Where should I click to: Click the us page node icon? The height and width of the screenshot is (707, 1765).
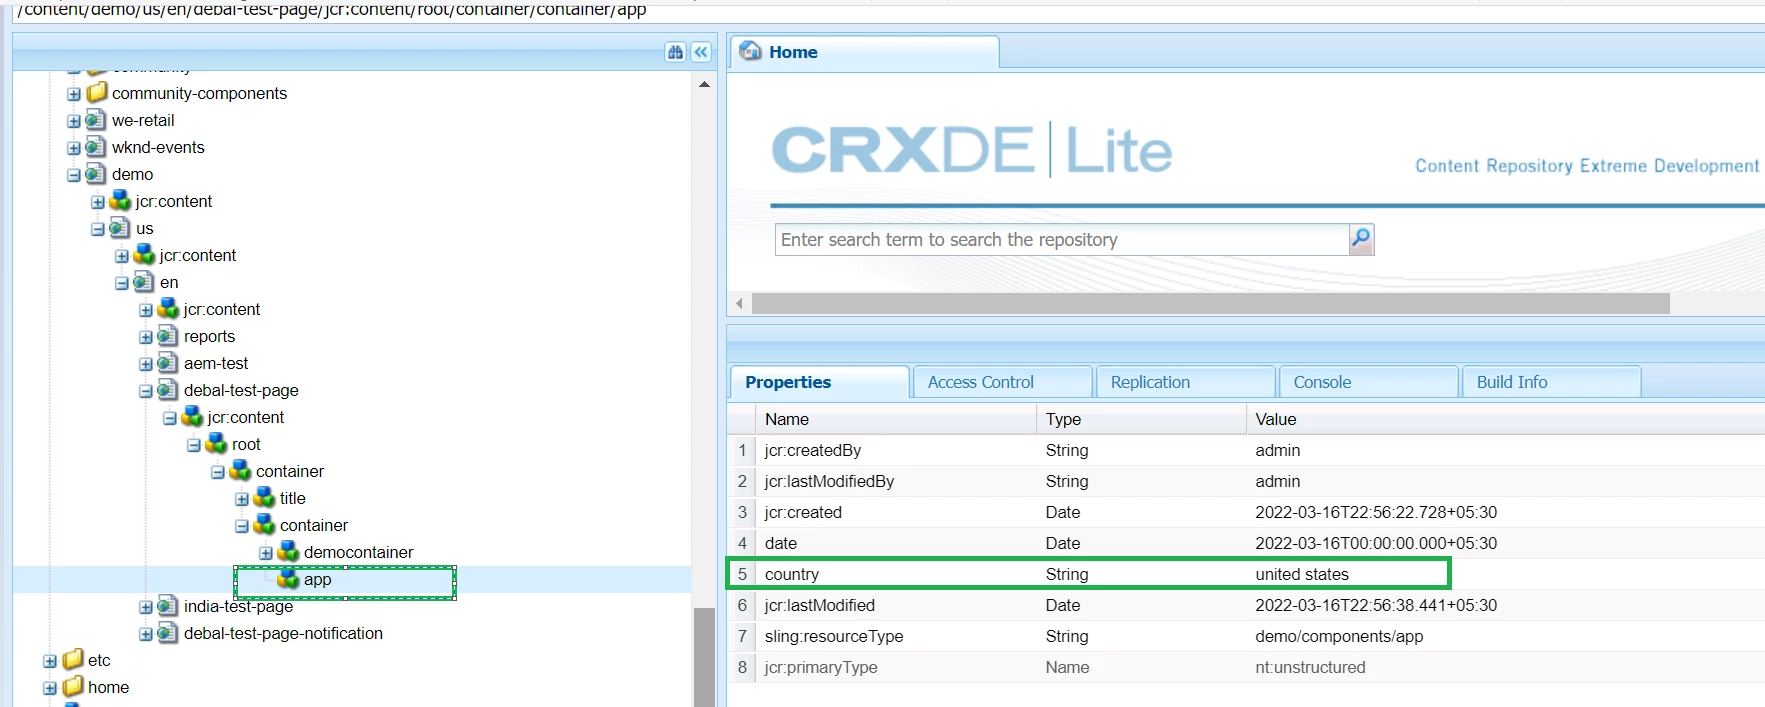click(x=120, y=228)
